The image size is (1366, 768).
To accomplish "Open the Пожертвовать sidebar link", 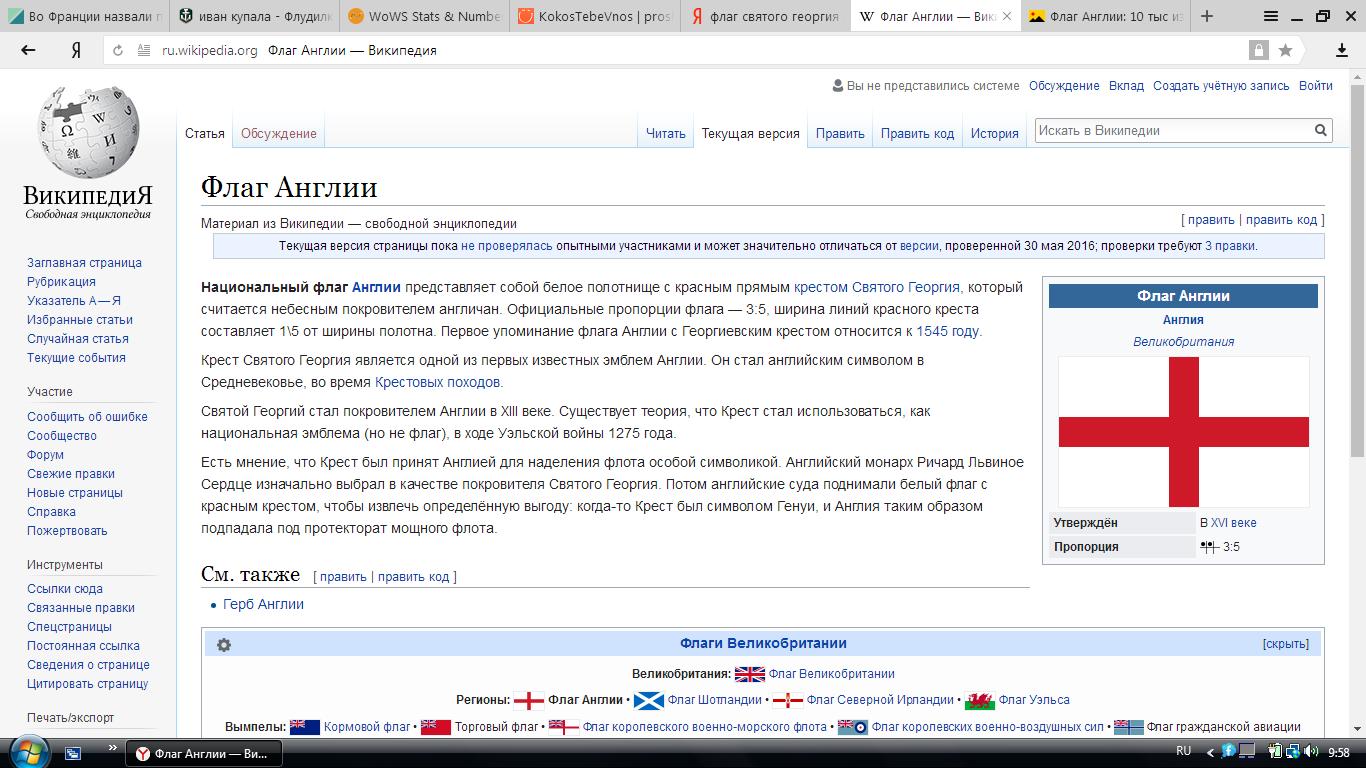I will point(67,531).
